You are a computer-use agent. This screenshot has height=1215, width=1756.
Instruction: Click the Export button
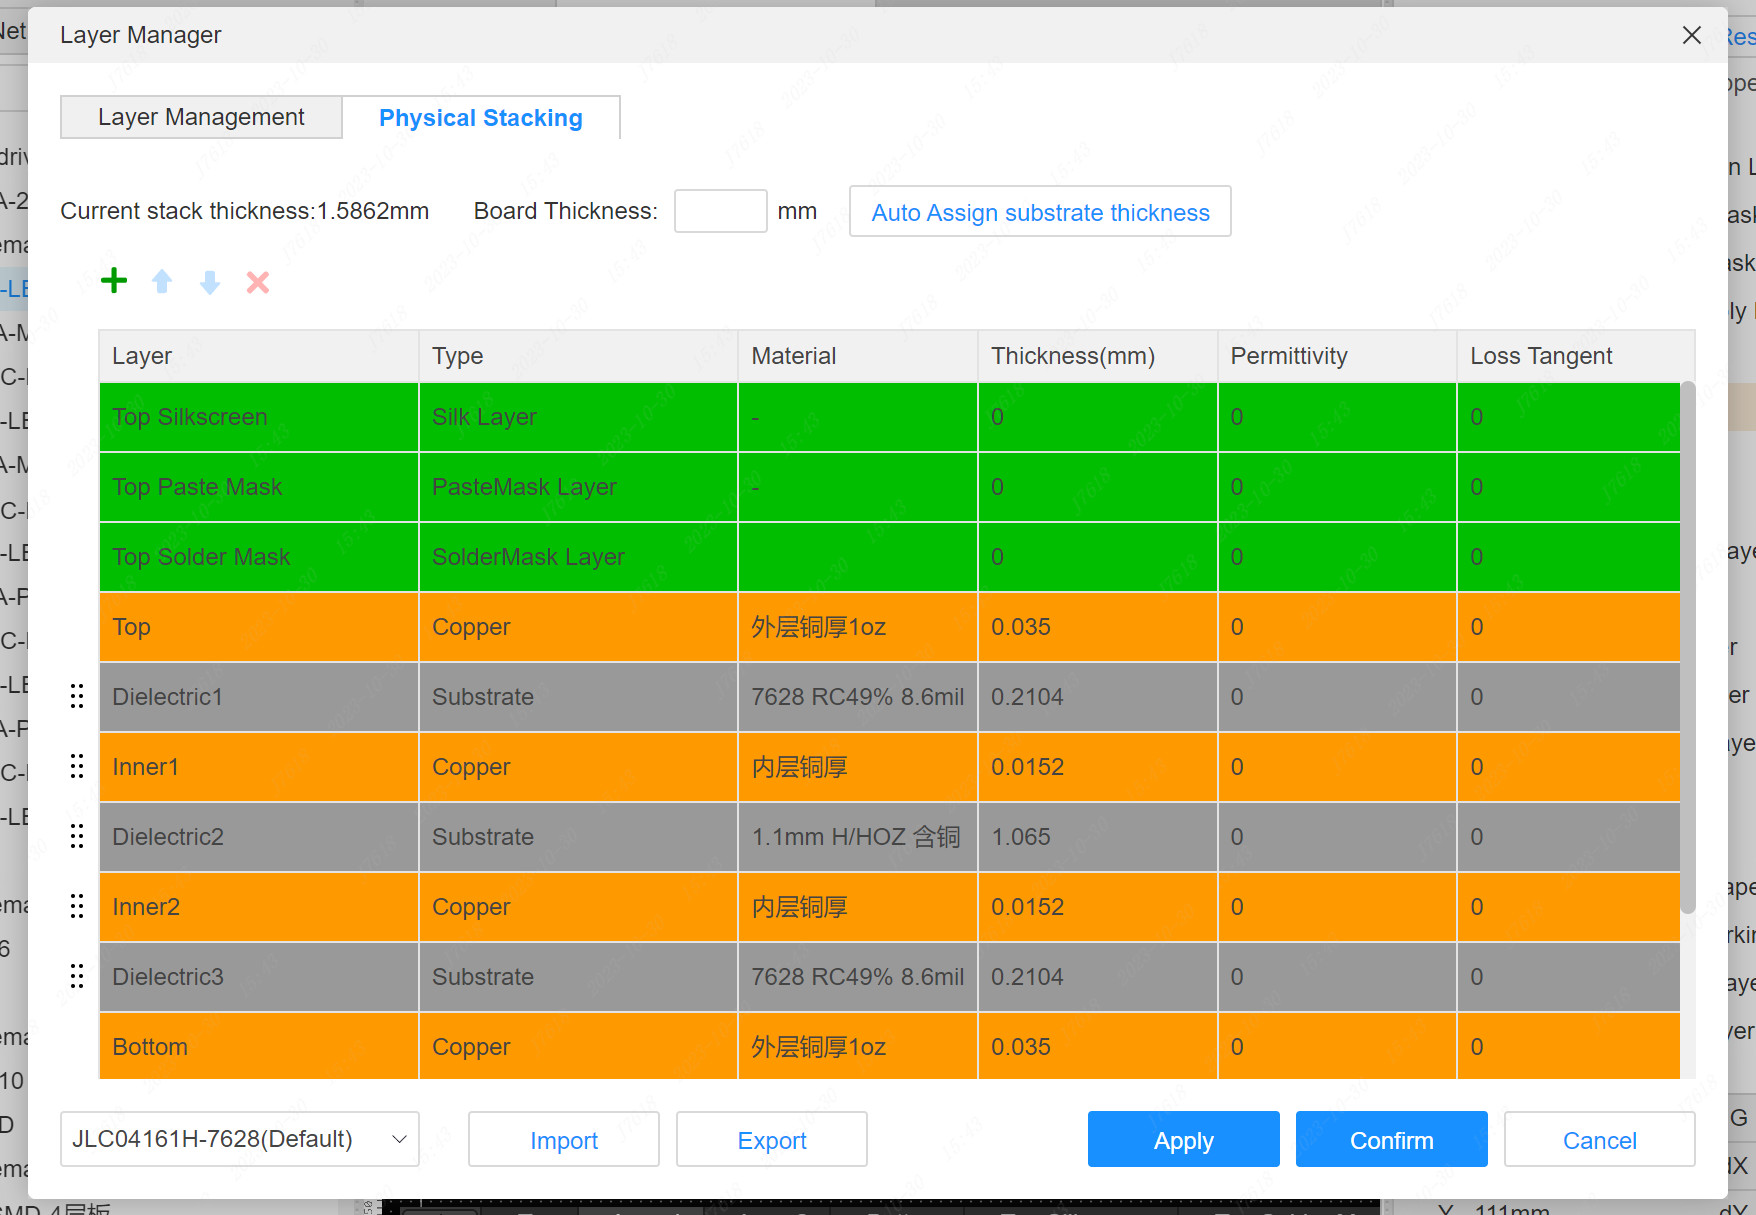[x=772, y=1140]
